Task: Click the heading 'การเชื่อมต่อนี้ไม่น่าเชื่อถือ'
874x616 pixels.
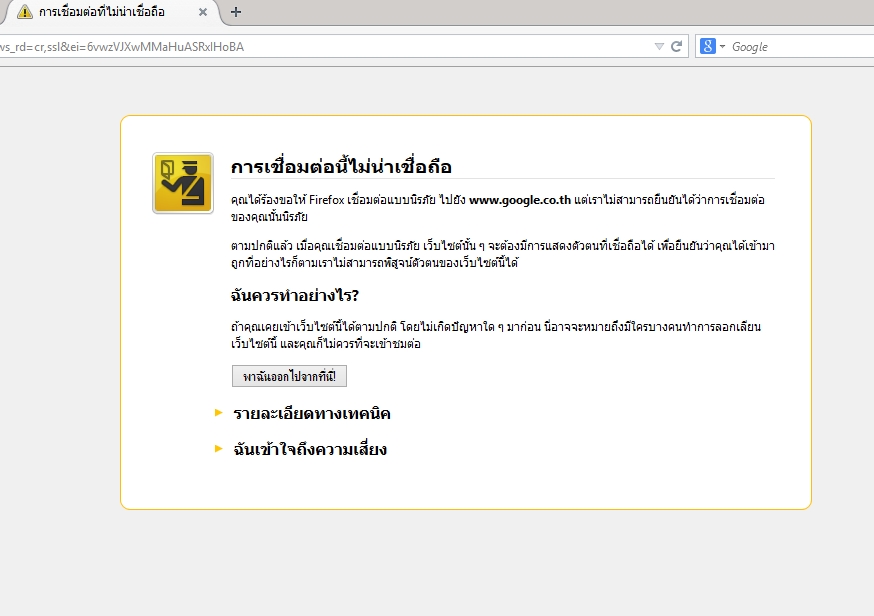Action: [341, 166]
